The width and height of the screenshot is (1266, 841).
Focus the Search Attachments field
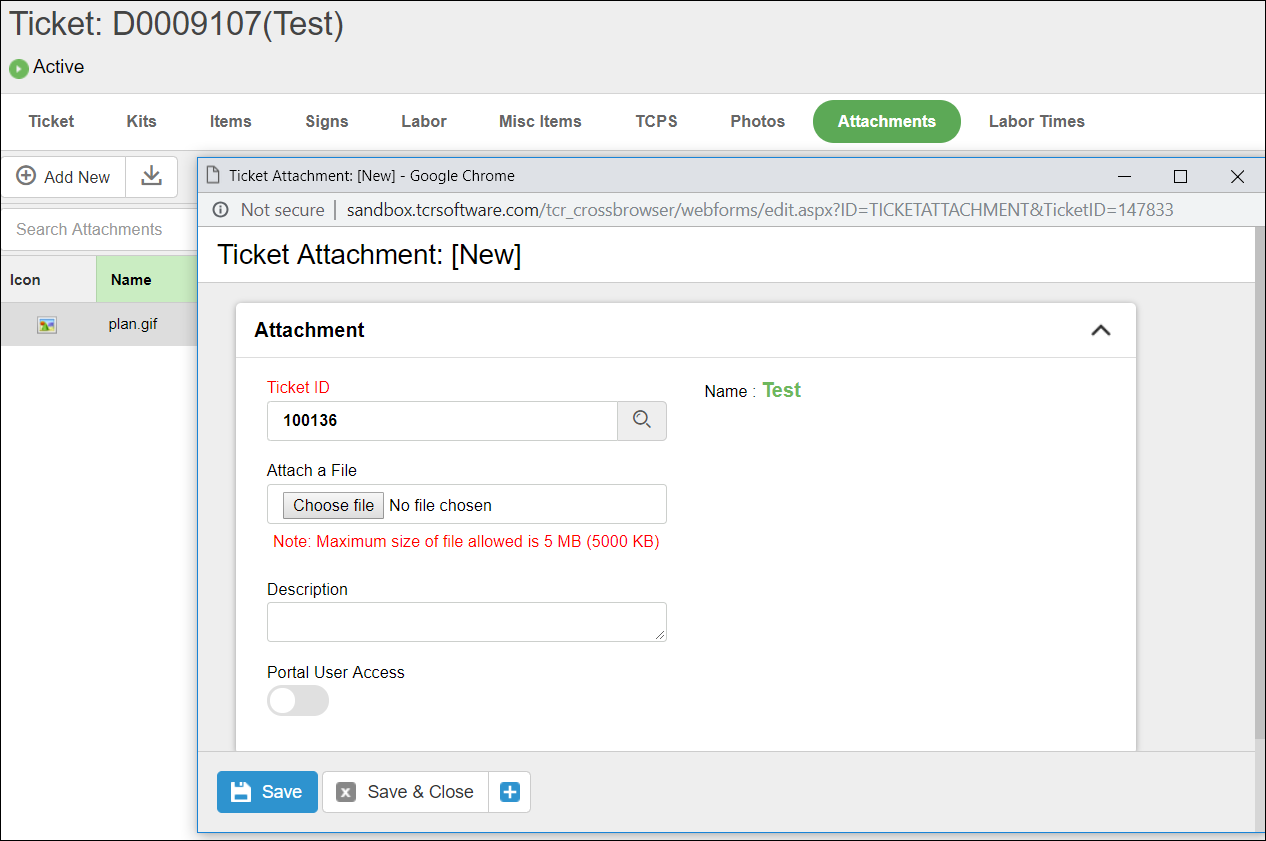(x=100, y=230)
